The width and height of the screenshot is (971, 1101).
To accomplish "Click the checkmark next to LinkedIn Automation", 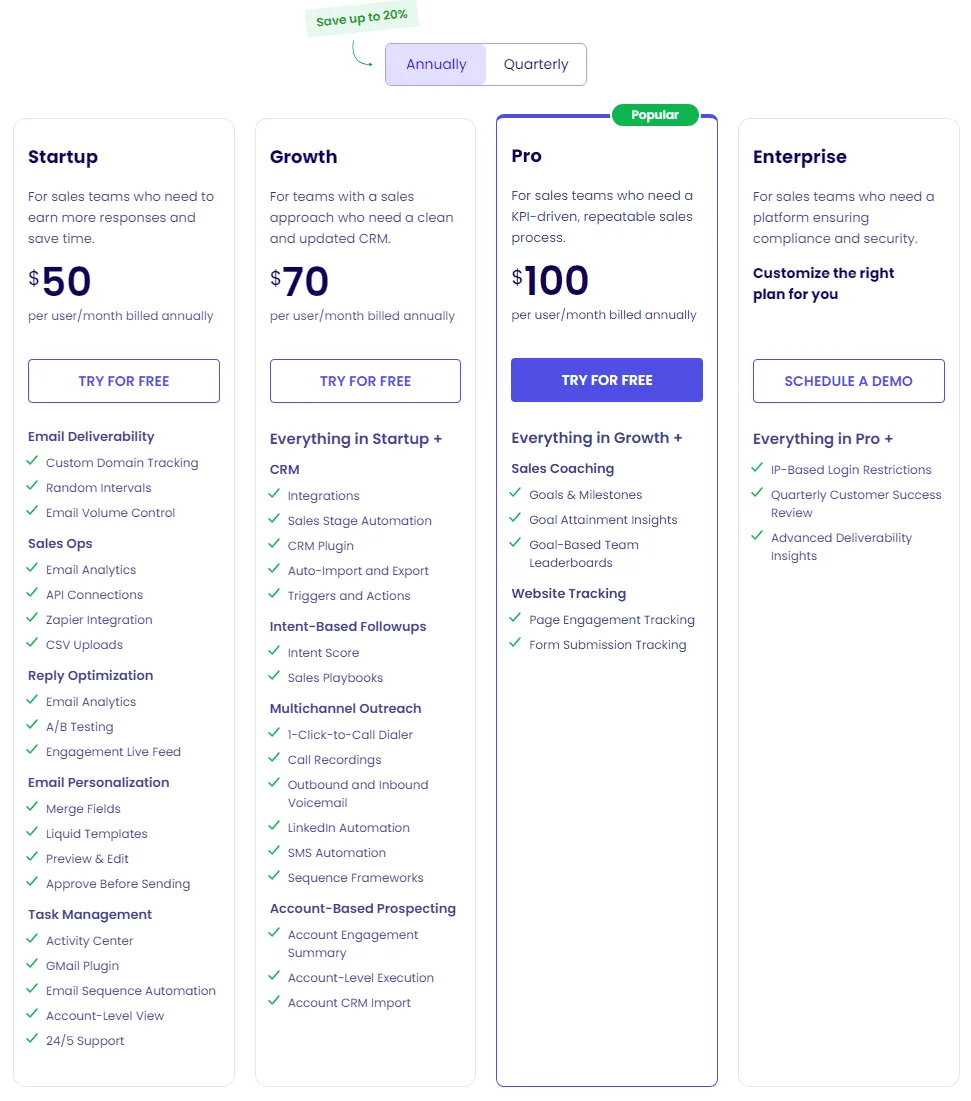I will (x=275, y=827).
